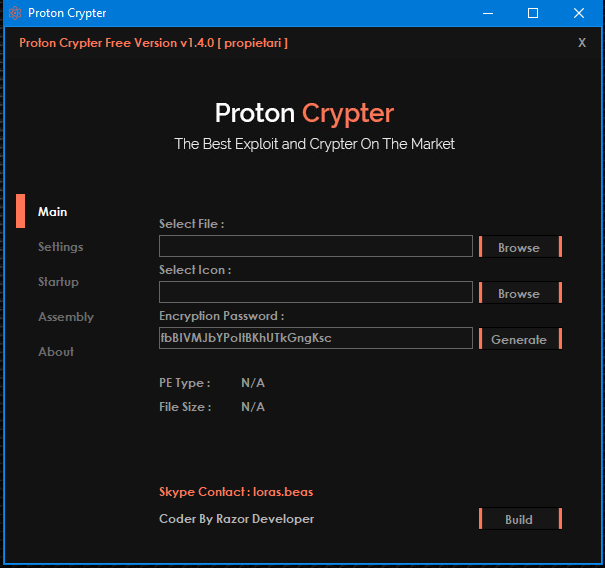Open the About section
Image resolution: width=605 pixels, height=568 pixels.
pyautogui.click(x=56, y=352)
